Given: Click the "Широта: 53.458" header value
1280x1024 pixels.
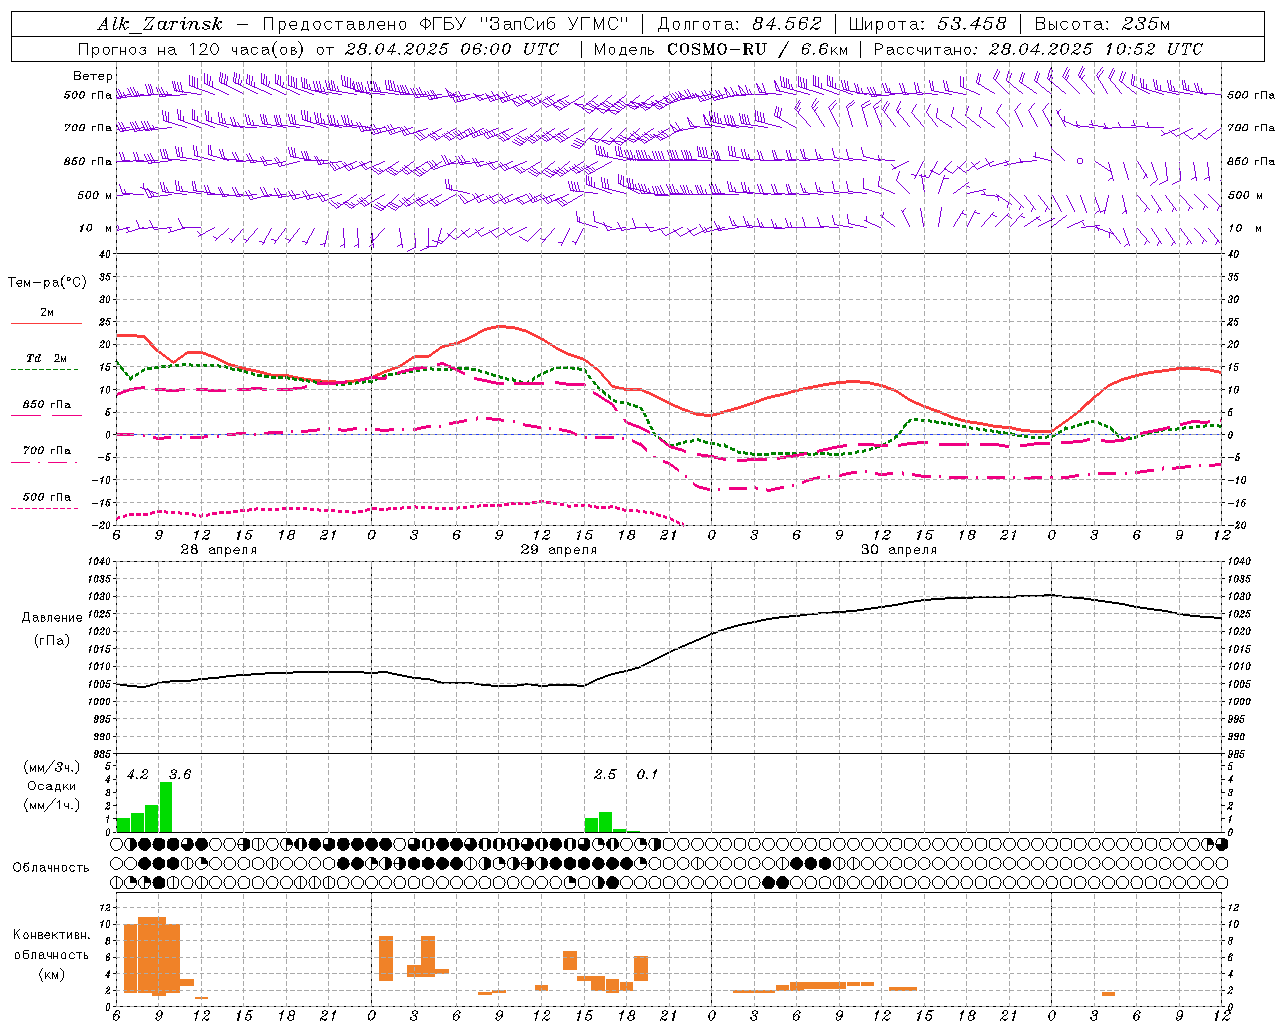Looking at the screenshot, I should [927, 24].
